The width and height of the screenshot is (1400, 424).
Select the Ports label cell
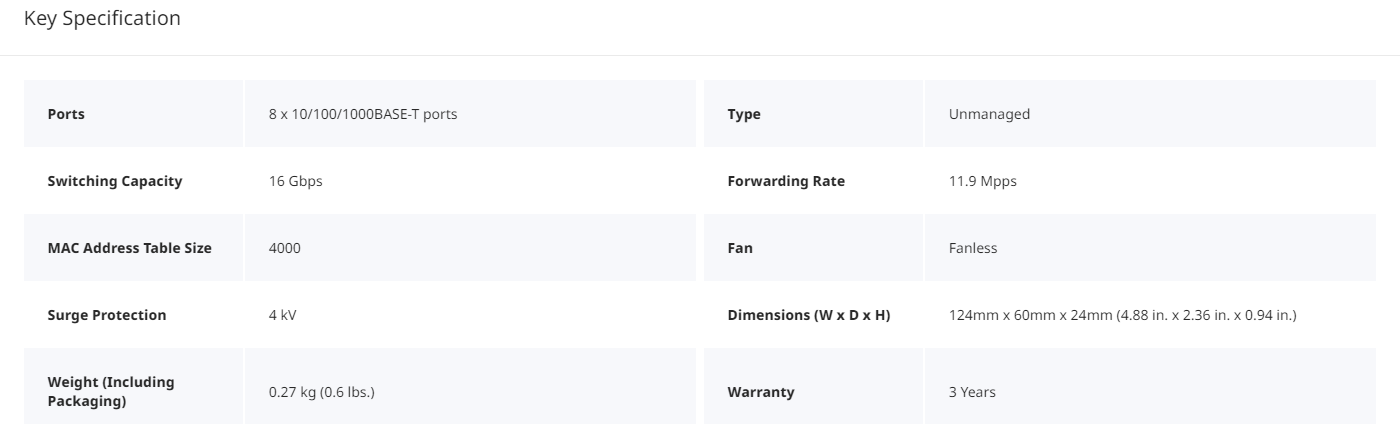tap(133, 114)
